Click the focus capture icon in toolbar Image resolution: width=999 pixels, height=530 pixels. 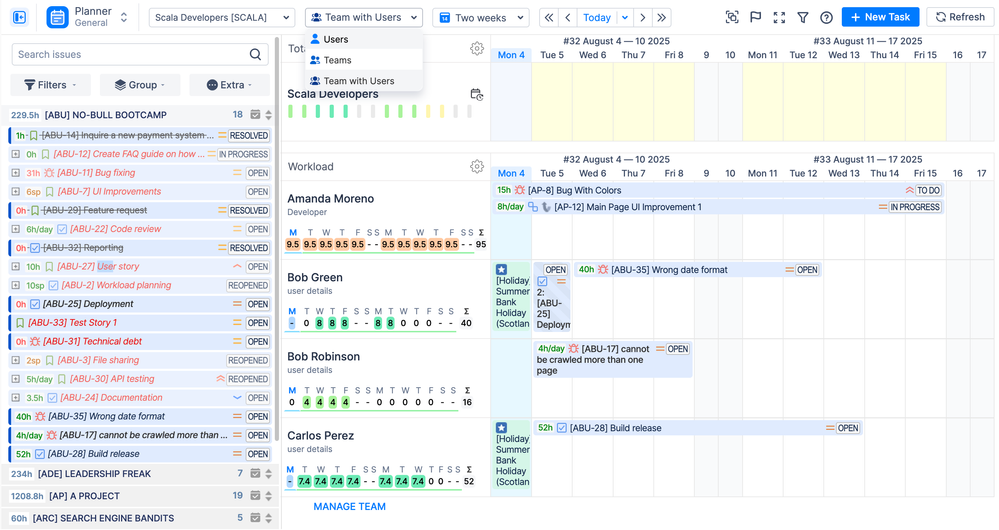tap(732, 18)
